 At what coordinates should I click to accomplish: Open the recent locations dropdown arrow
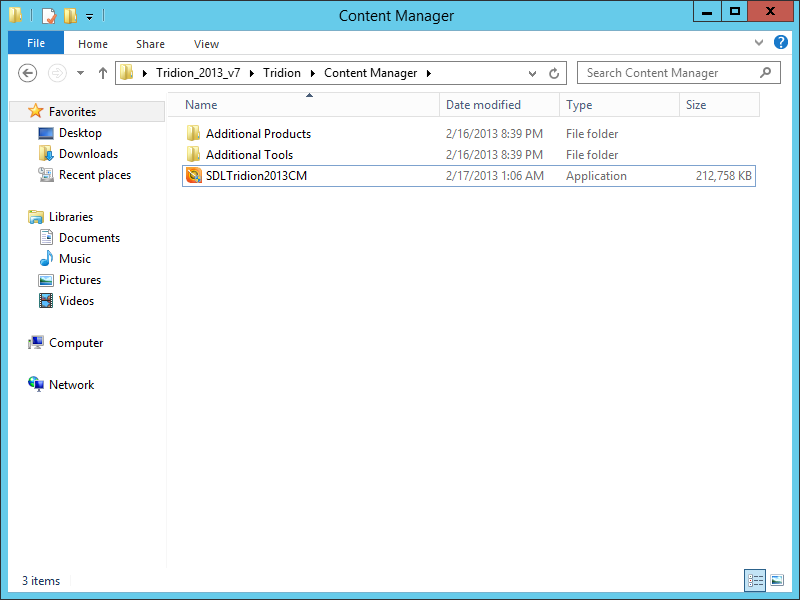click(x=80, y=73)
